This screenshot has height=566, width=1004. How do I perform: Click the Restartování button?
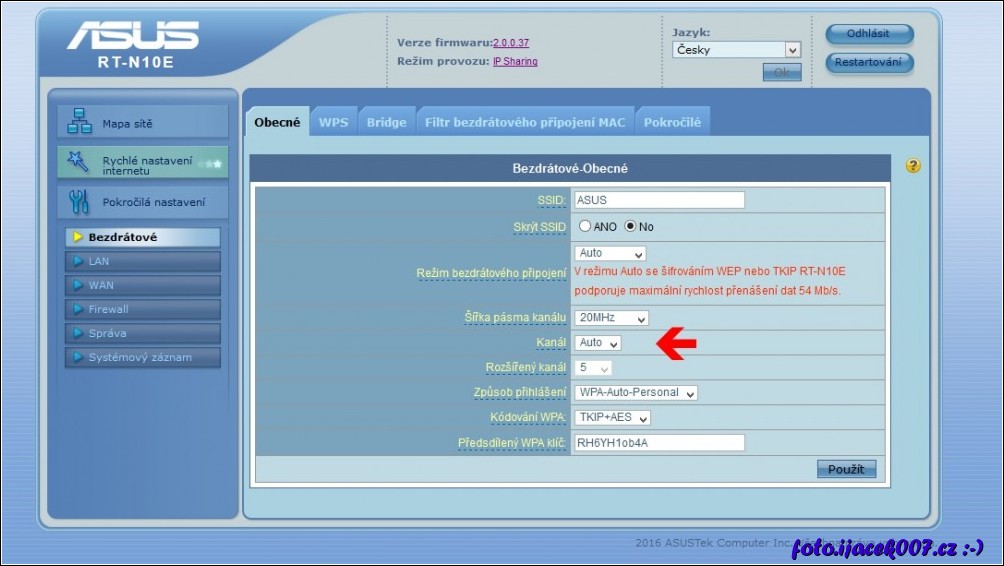pyautogui.click(x=868, y=63)
